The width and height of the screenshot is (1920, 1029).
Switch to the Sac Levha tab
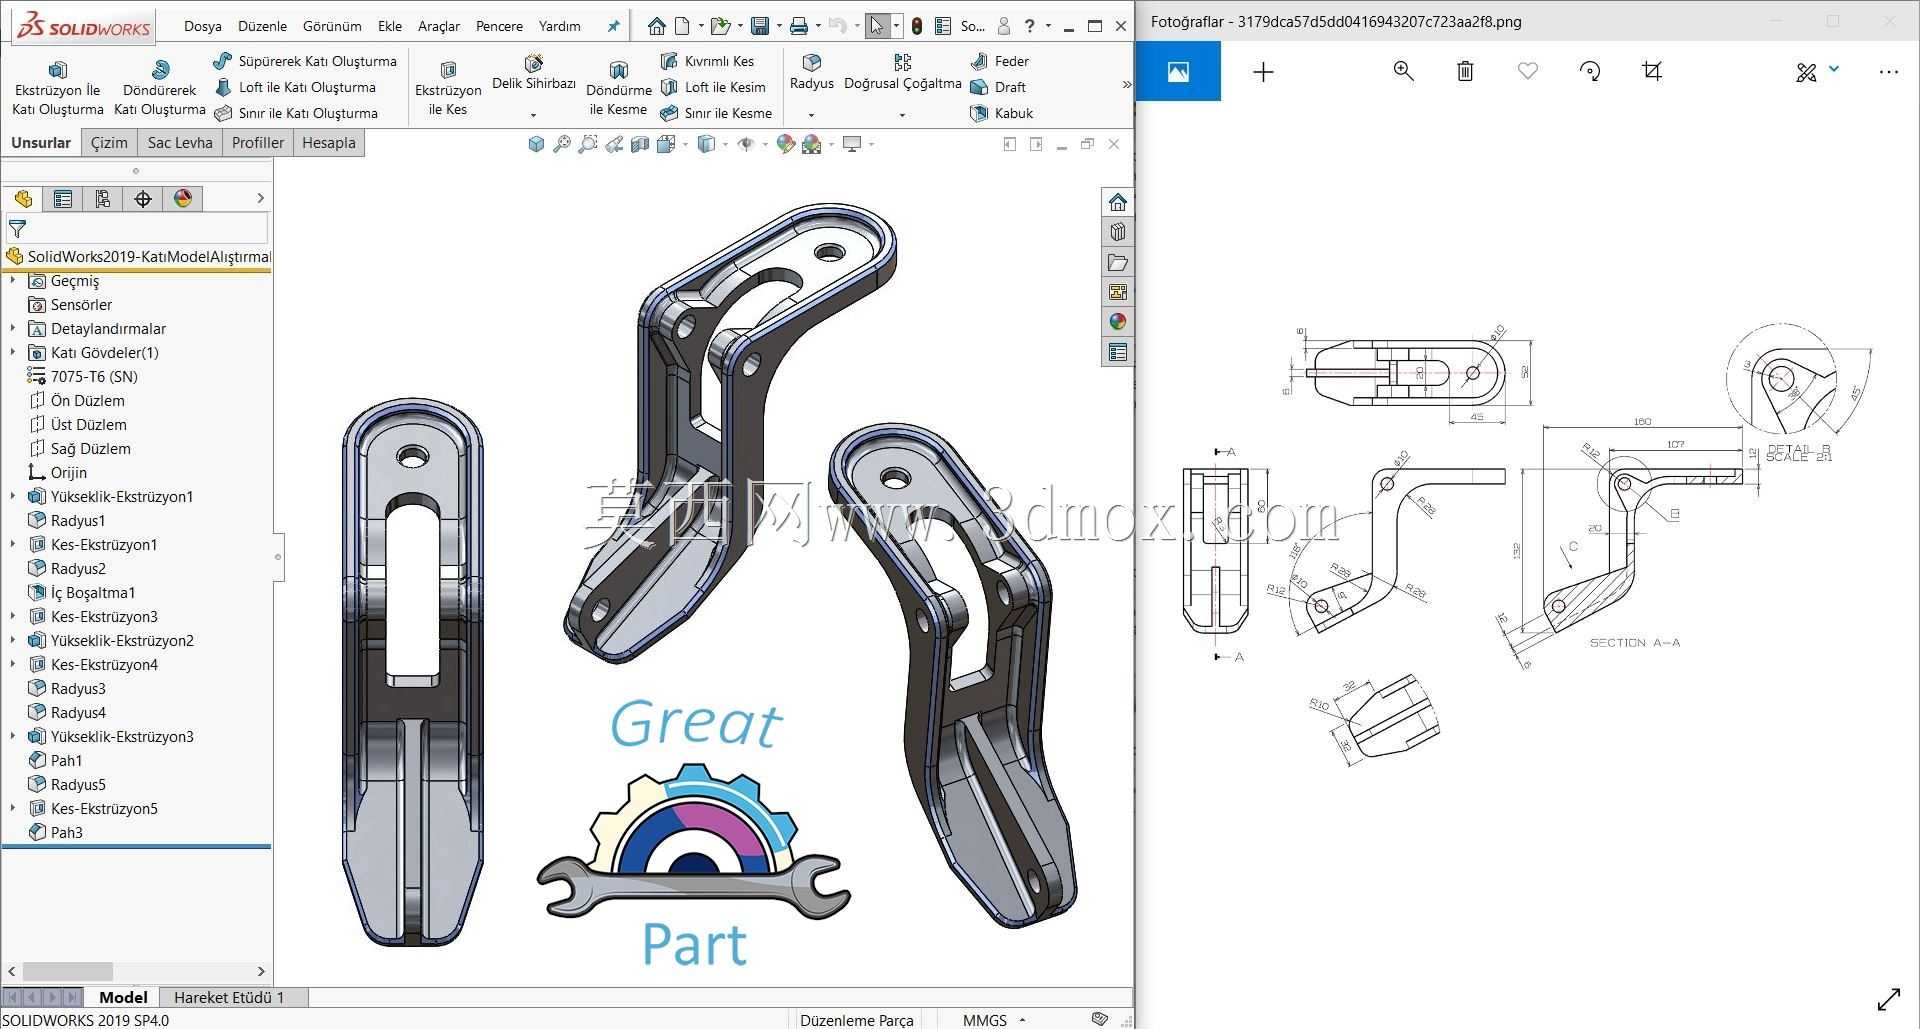tap(180, 143)
